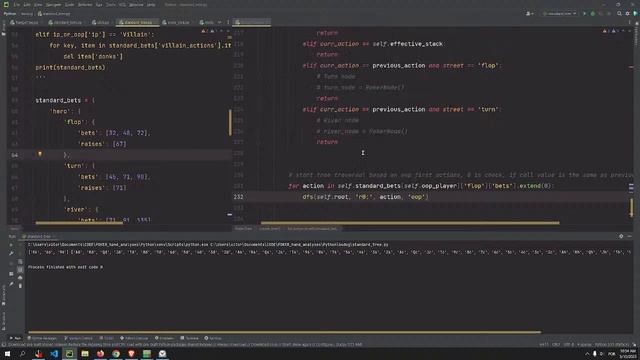Screen dimensions: 640x360
Task: Open IDE settings gear icon in toolbar
Action: tap(628, 13)
